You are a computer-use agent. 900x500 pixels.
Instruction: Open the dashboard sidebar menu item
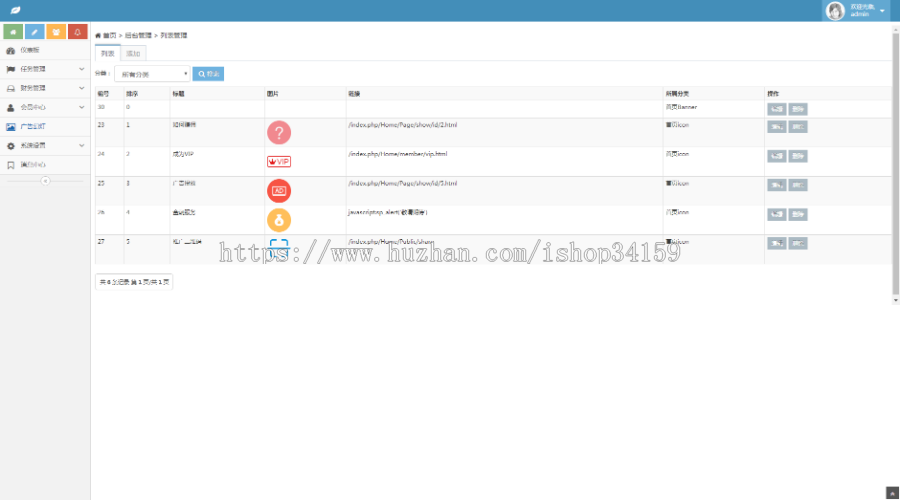tap(45, 51)
